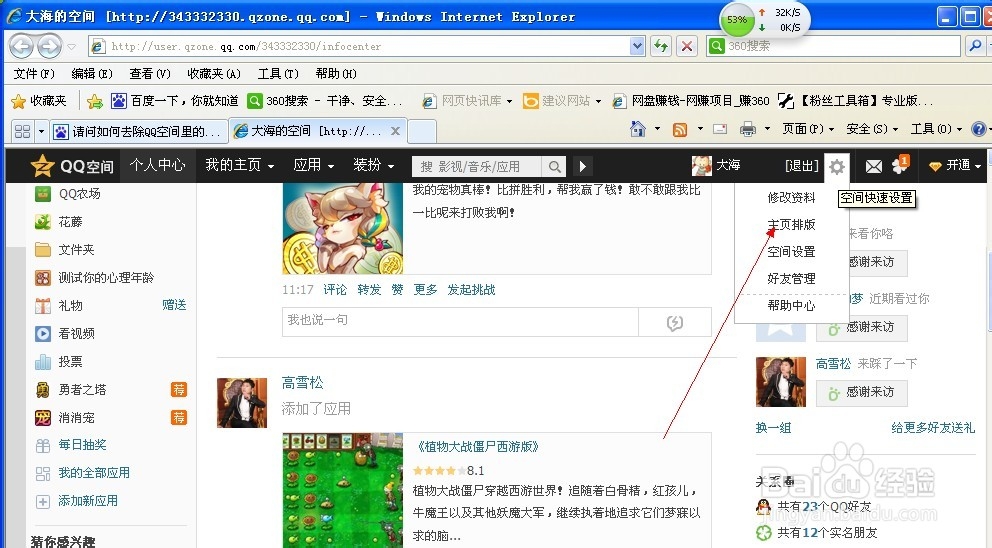This screenshot has width=992, height=548.
Task: Open the browser help question mark icon
Action: (978, 129)
